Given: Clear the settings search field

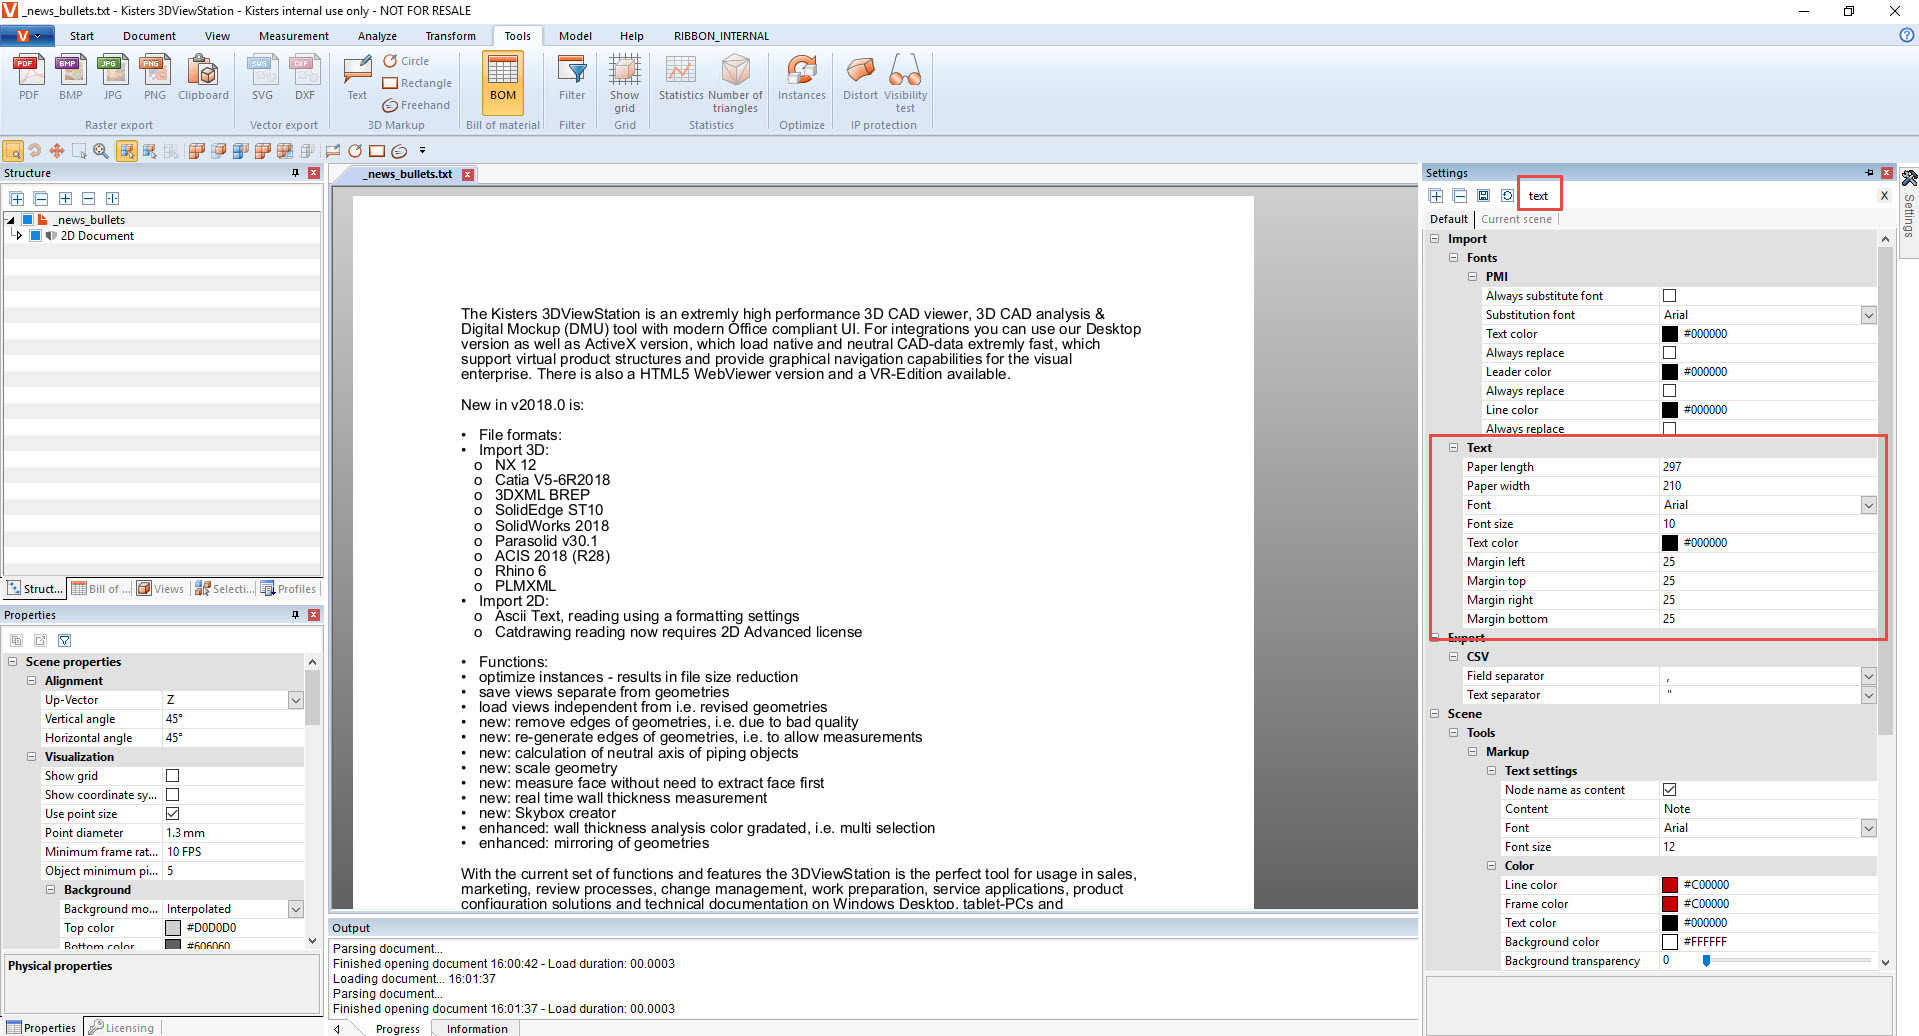Looking at the screenshot, I should (x=1884, y=196).
